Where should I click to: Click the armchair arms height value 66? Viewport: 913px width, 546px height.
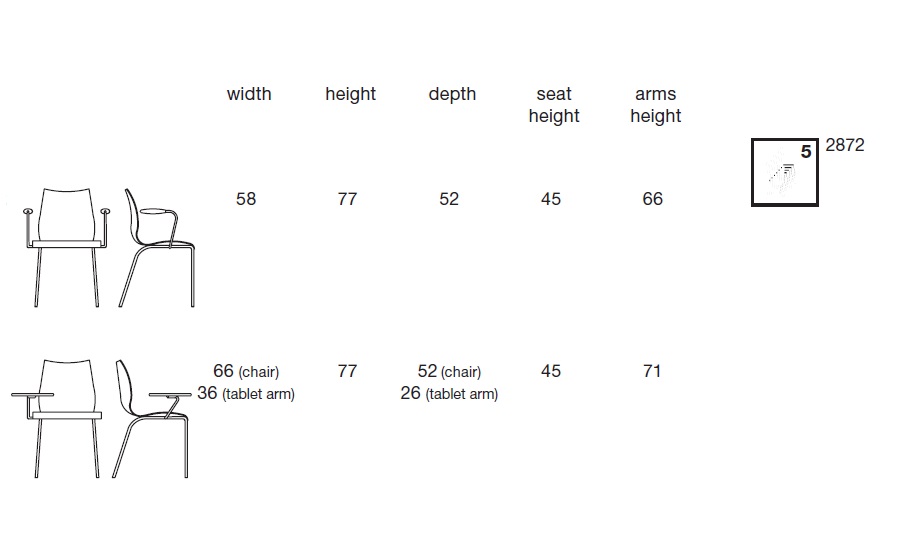coord(653,199)
